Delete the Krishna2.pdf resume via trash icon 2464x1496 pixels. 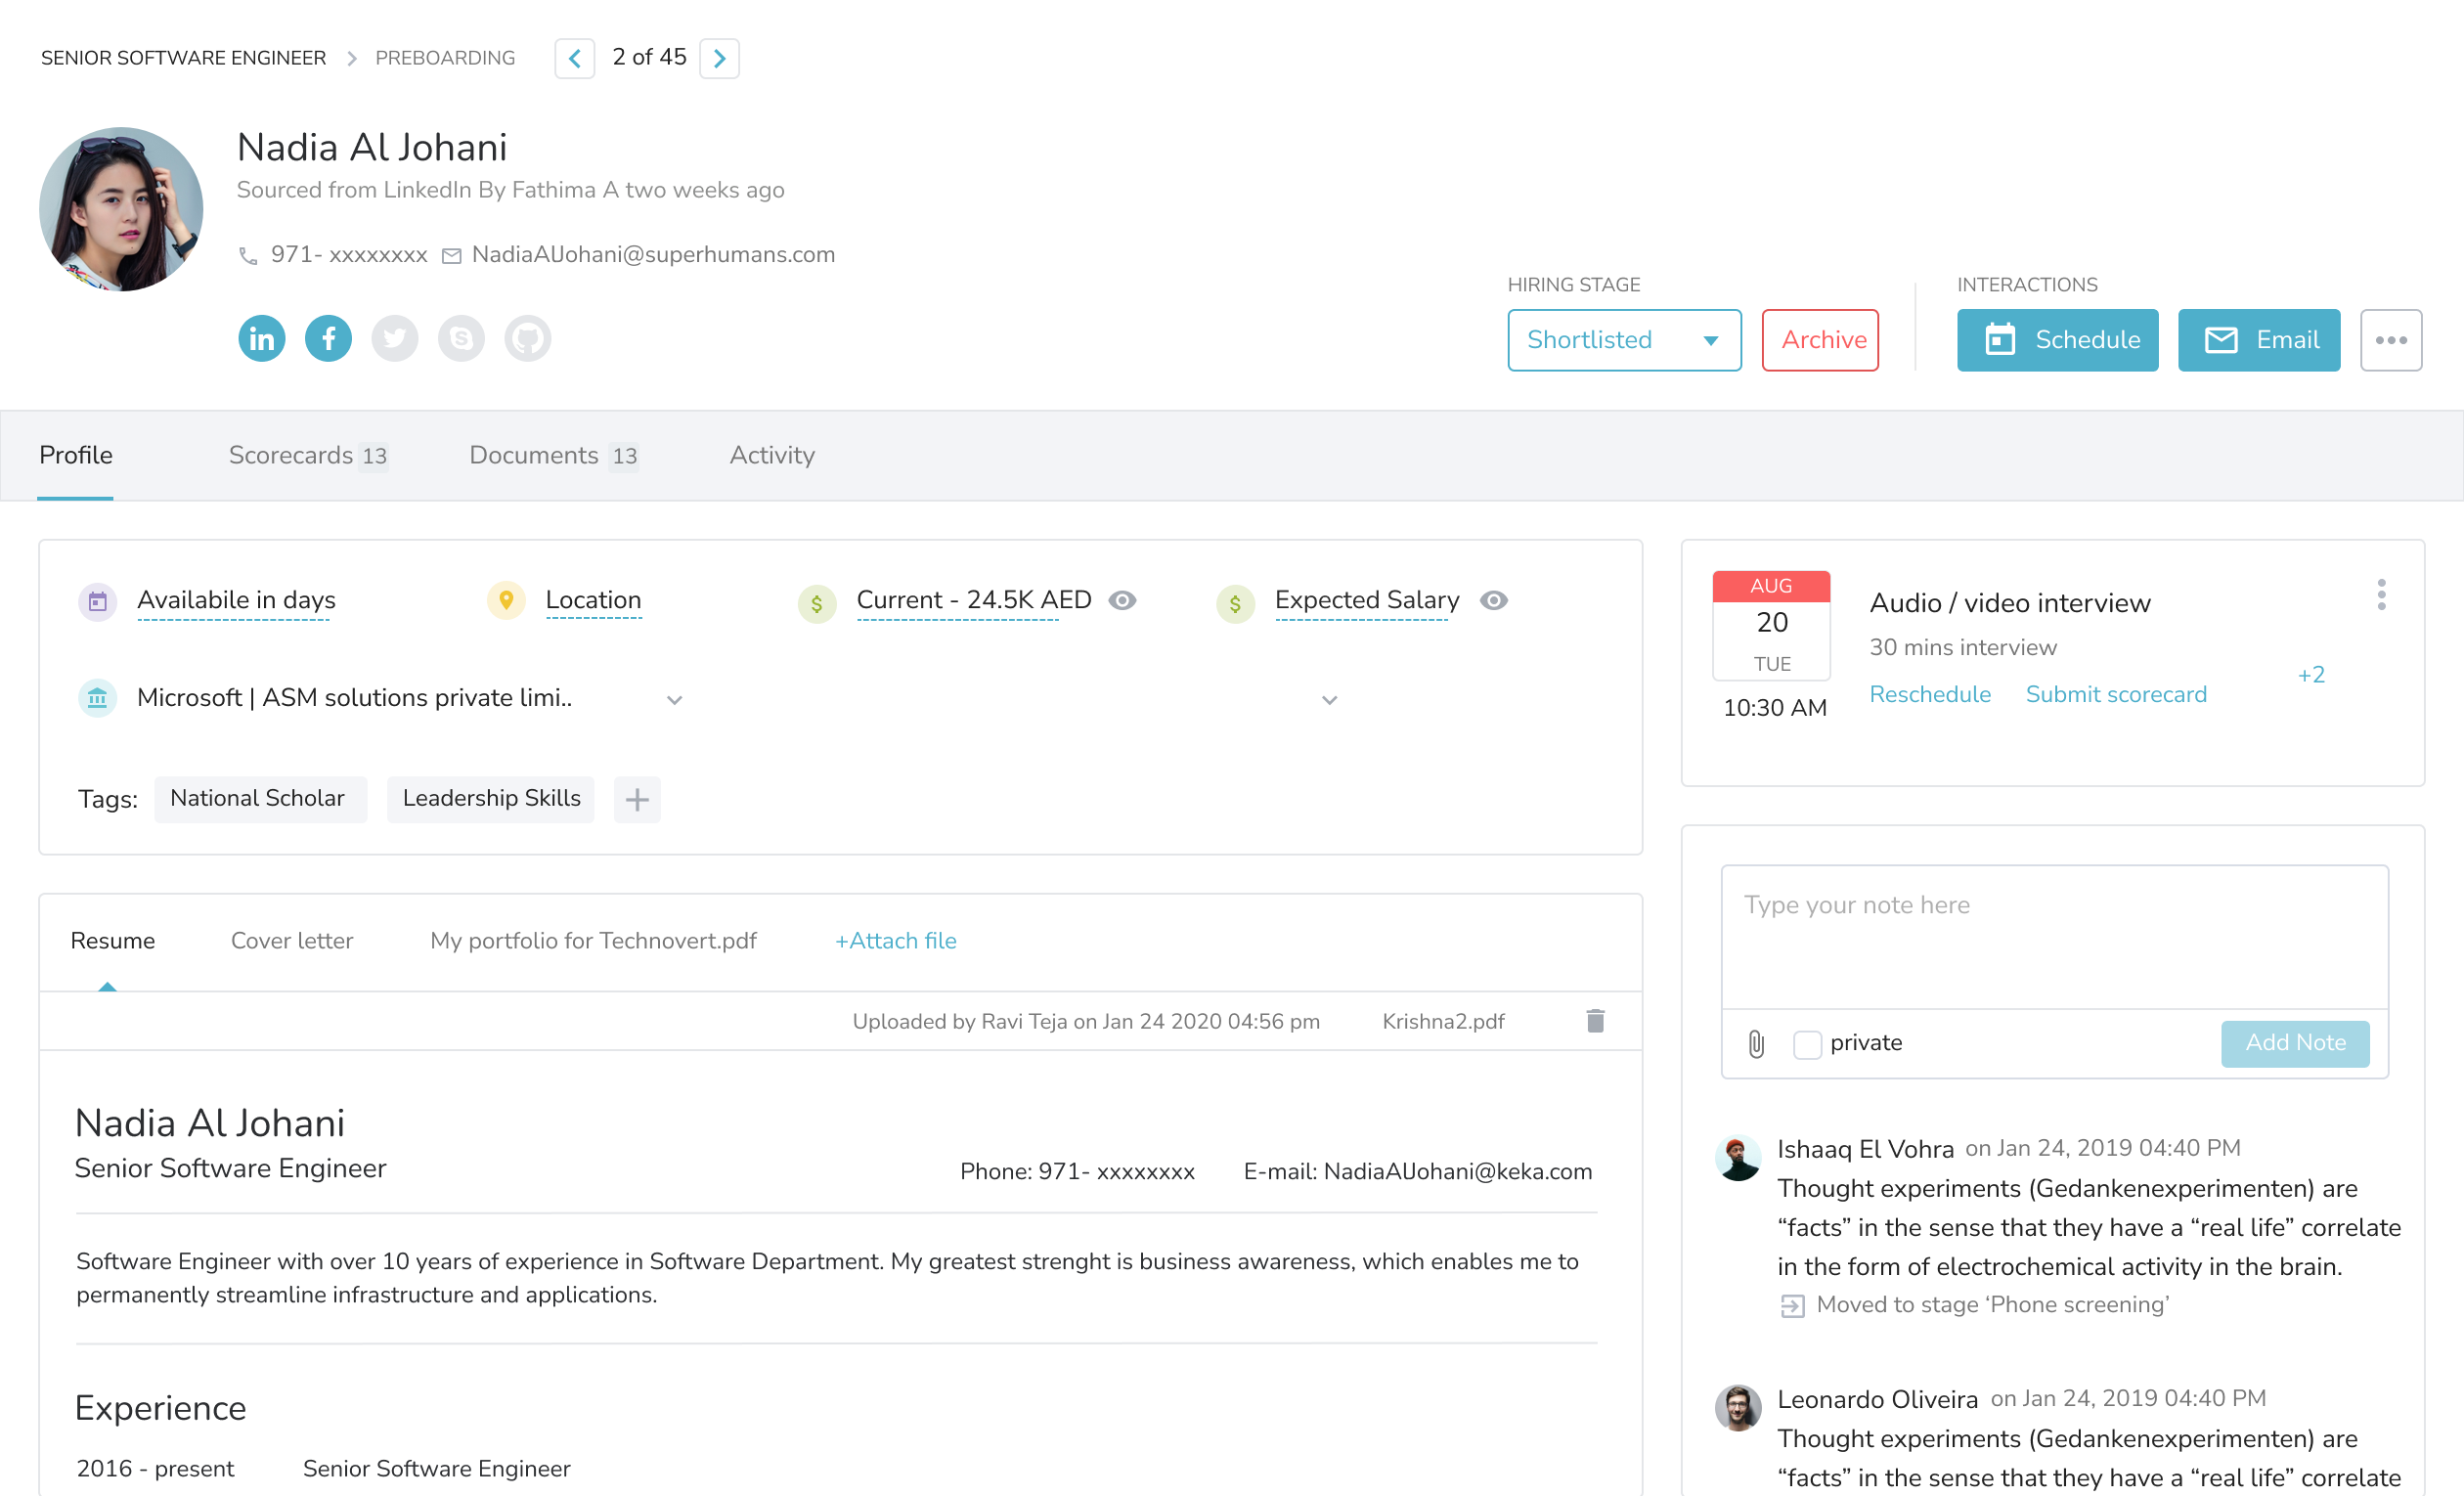coord(1596,1021)
